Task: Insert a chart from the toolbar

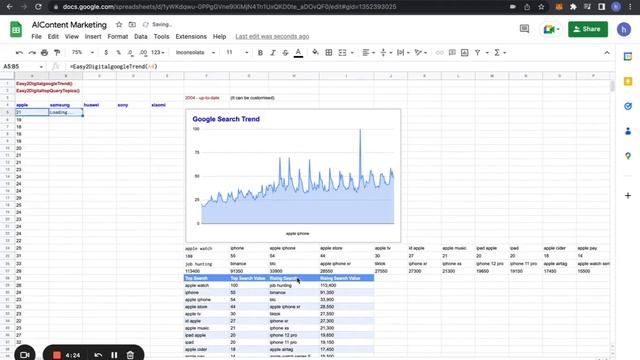Action: [x=464, y=53]
